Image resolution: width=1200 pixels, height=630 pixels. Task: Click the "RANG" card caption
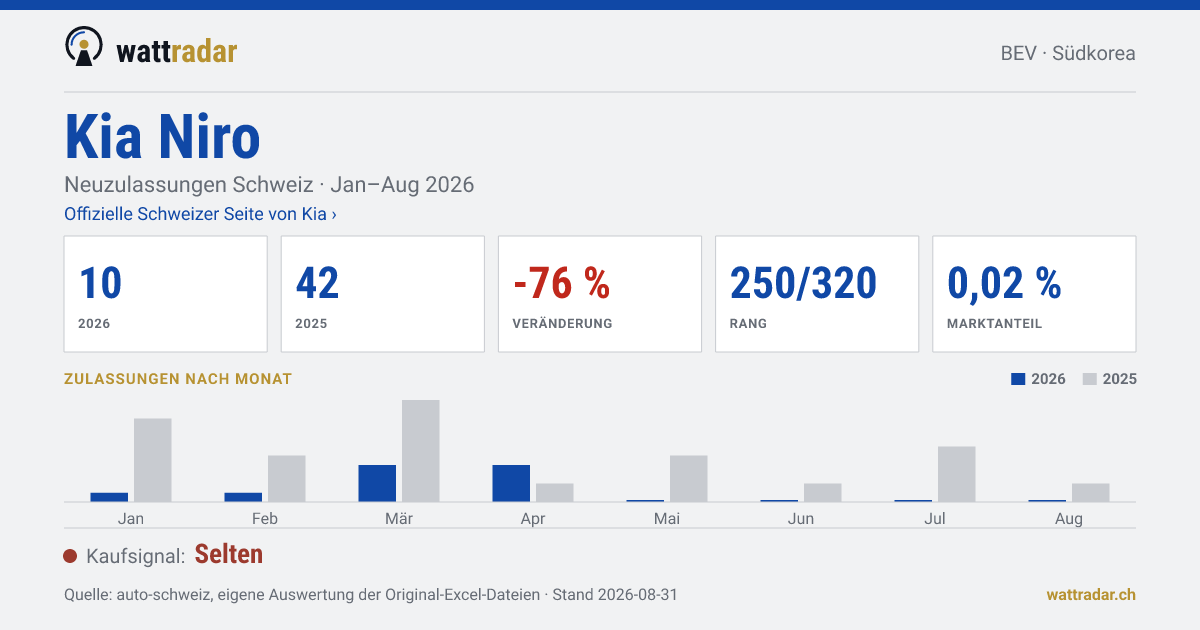pos(748,324)
